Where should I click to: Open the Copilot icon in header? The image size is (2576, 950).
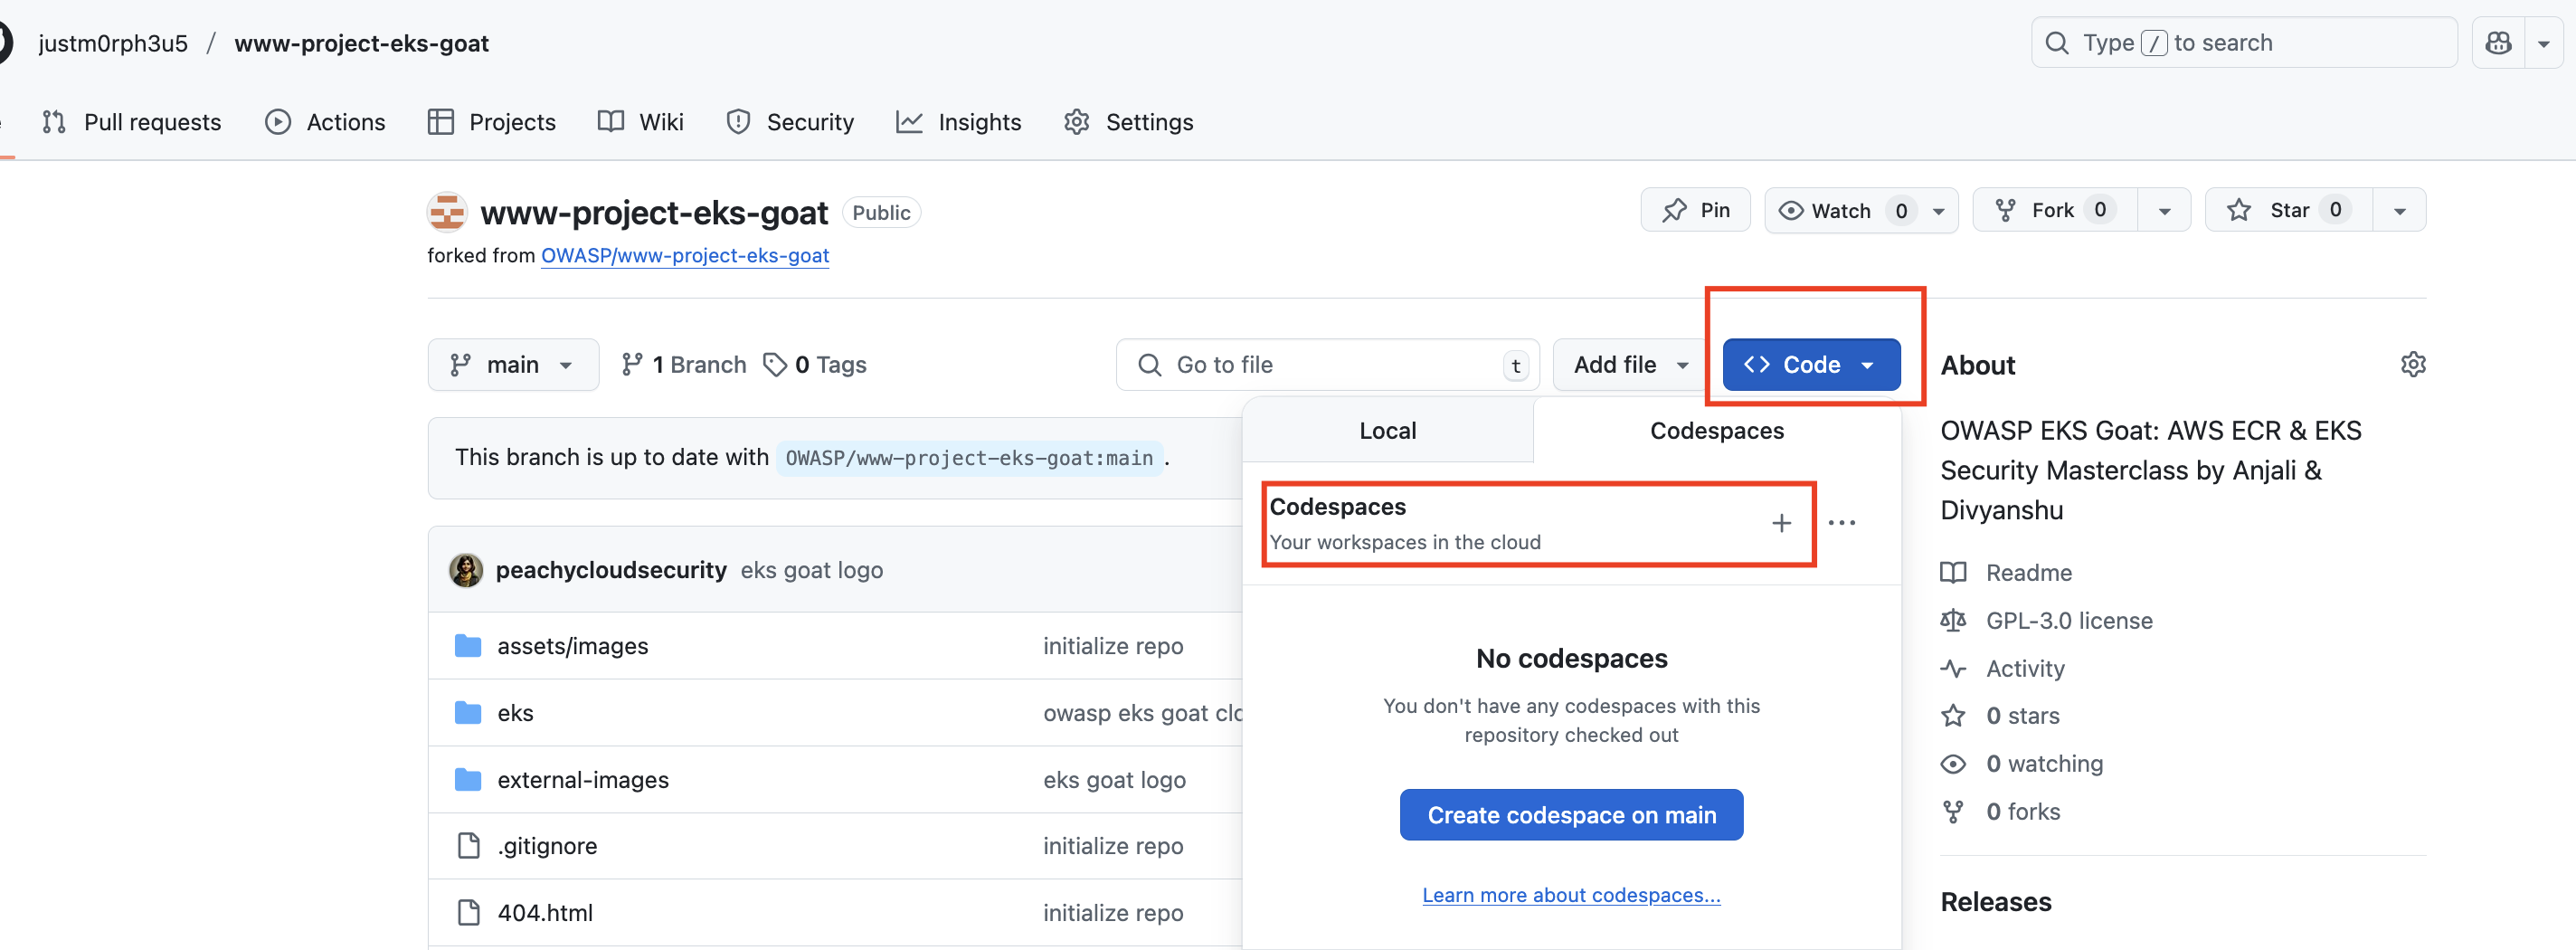[x=2498, y=43]
